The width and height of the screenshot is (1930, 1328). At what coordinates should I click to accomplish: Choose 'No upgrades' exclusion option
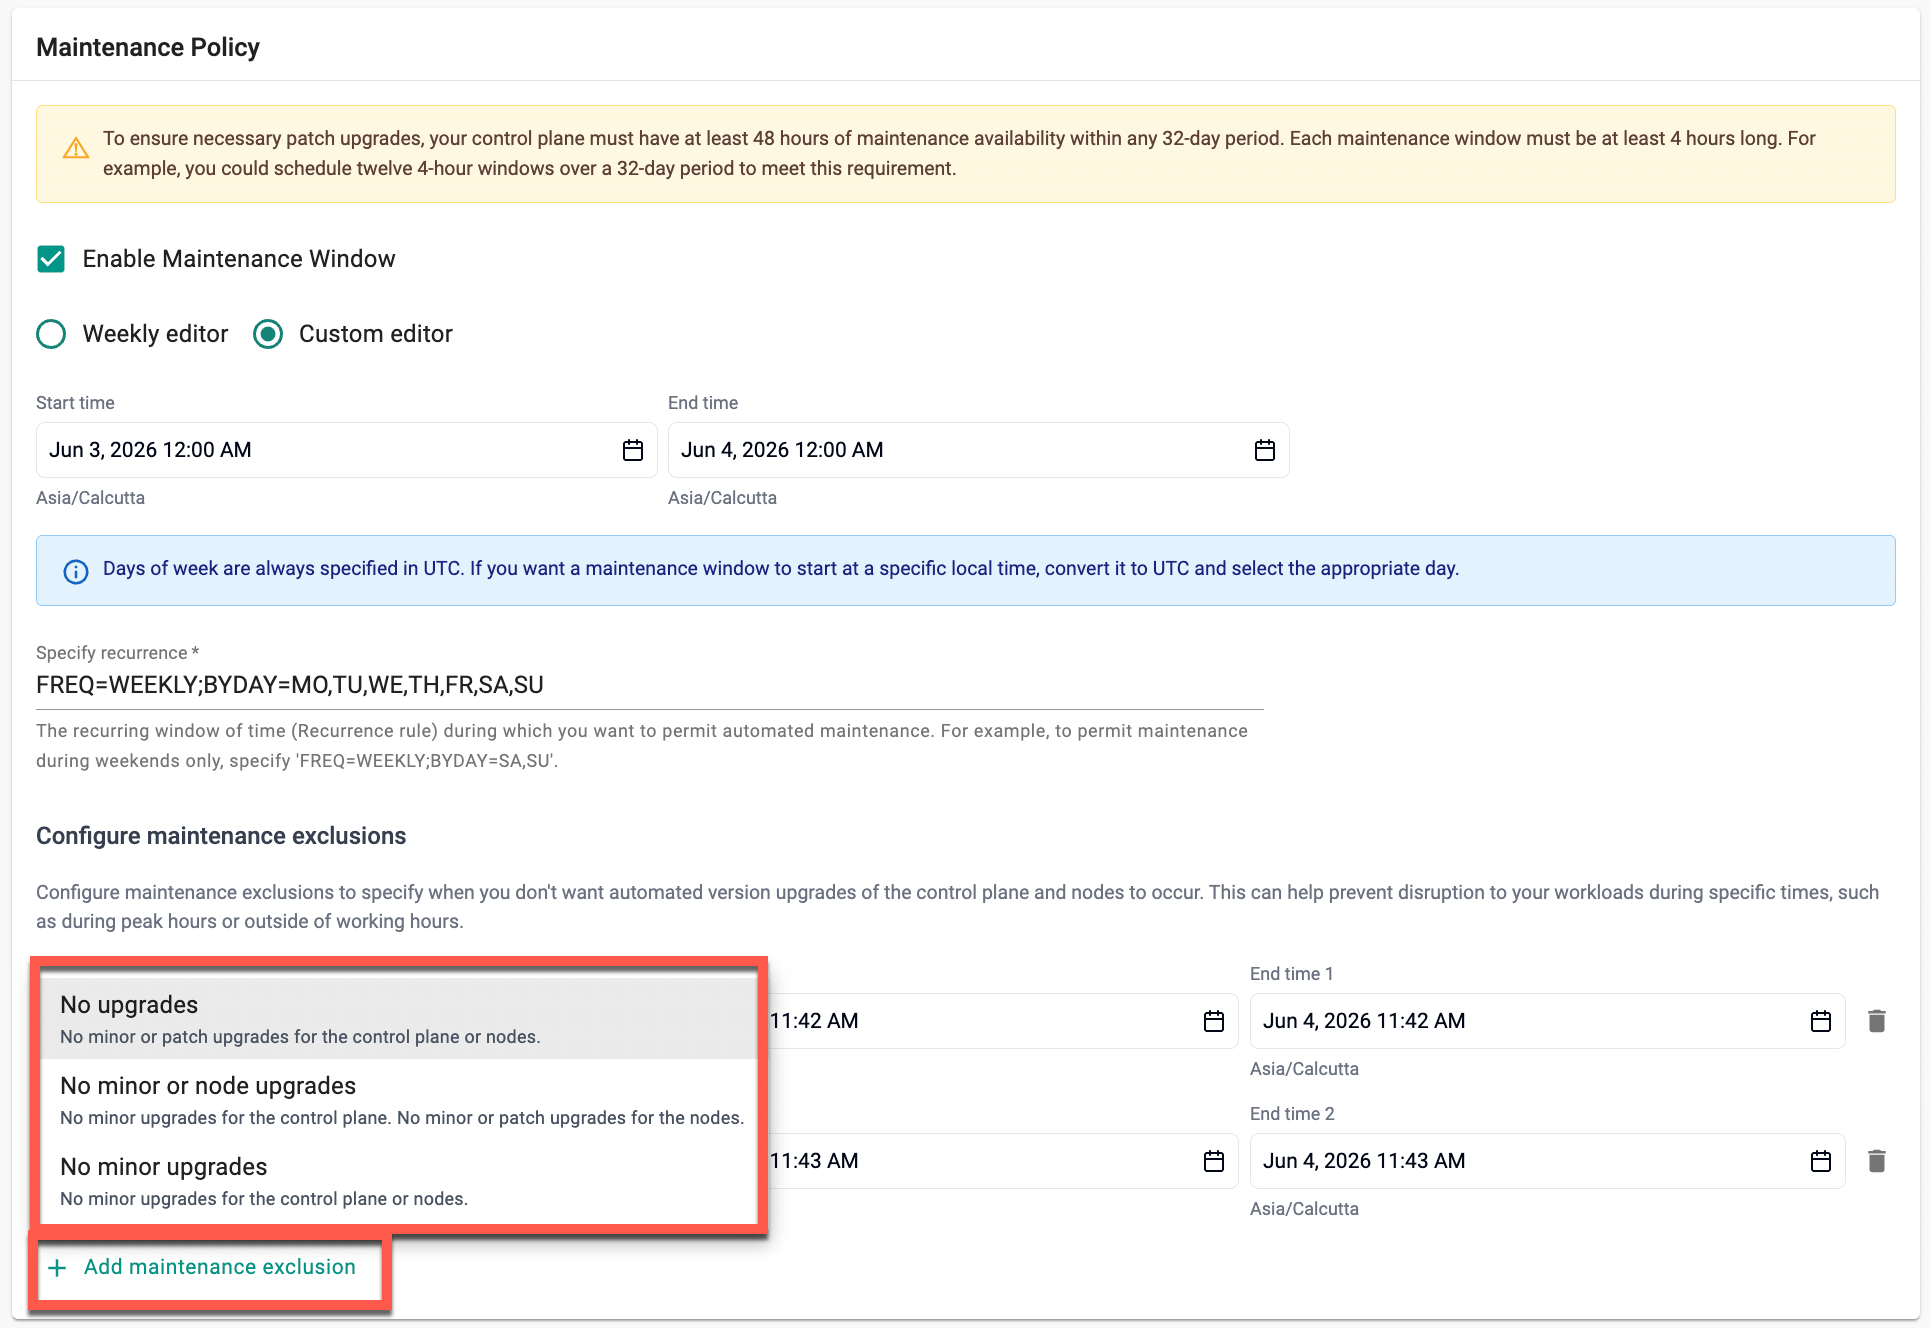pyautogui.click(x=398, y=1018)
